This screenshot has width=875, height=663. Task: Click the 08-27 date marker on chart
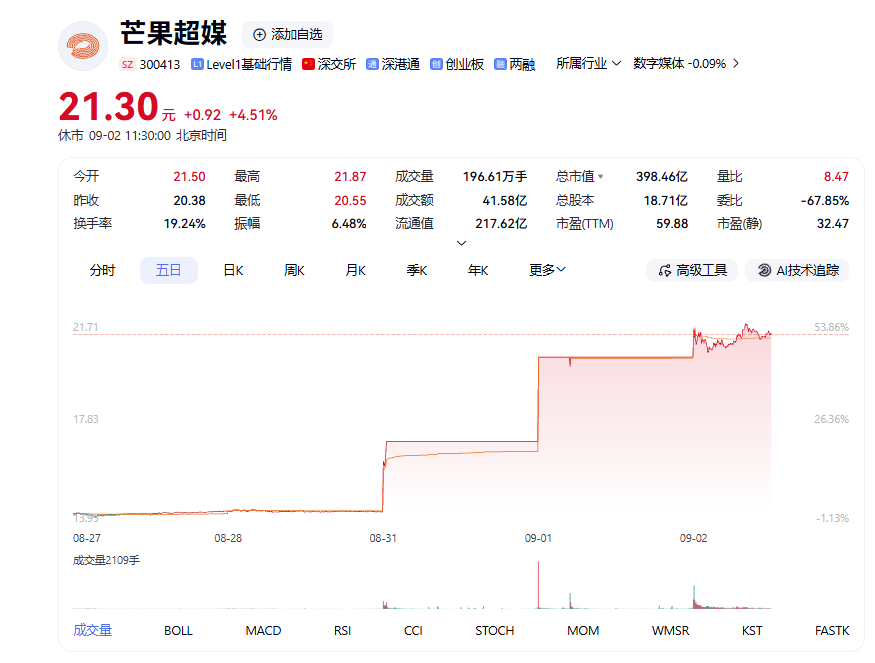pos(87,539)
